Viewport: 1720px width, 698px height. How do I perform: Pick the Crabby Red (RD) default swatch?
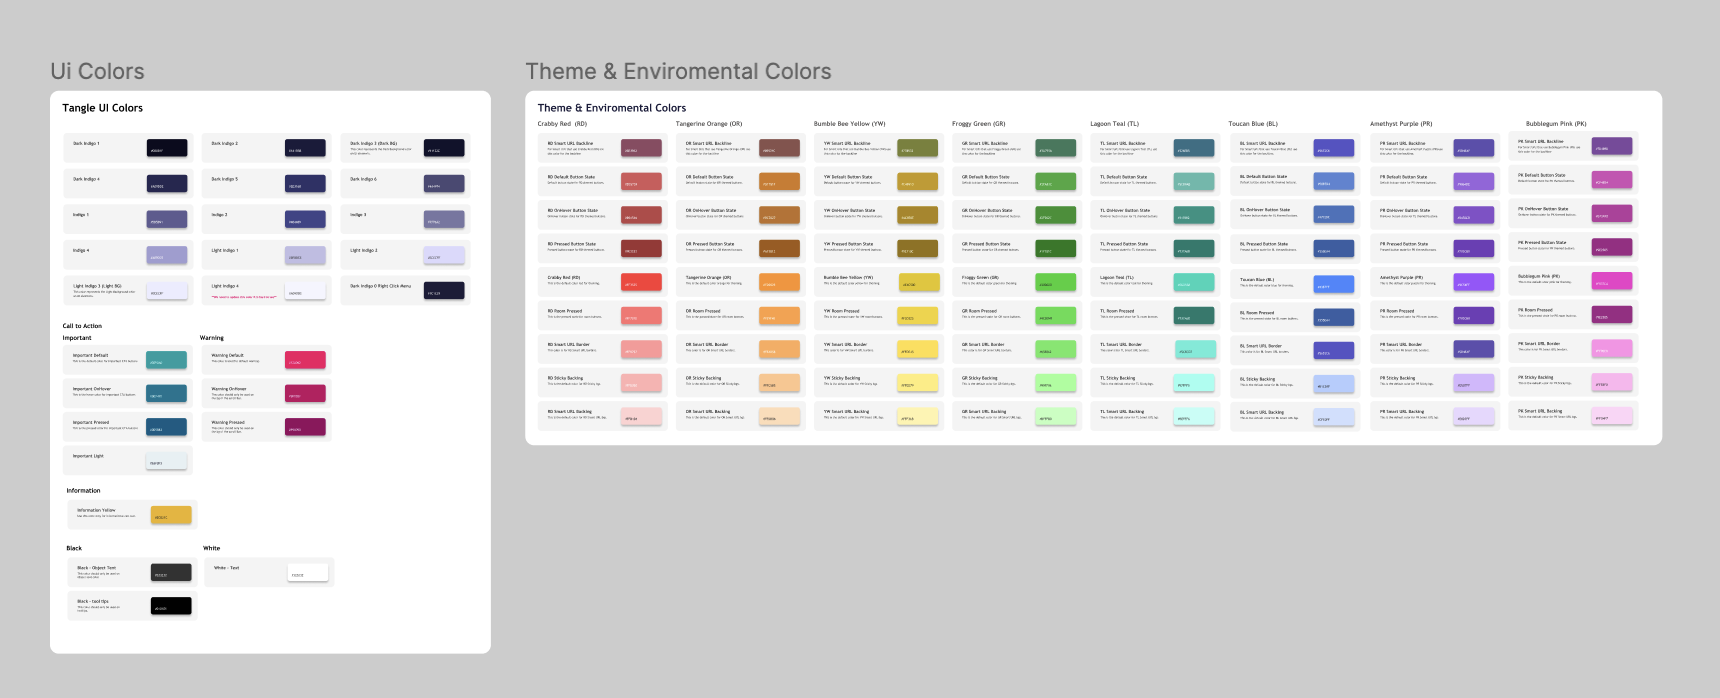(642, 282)
